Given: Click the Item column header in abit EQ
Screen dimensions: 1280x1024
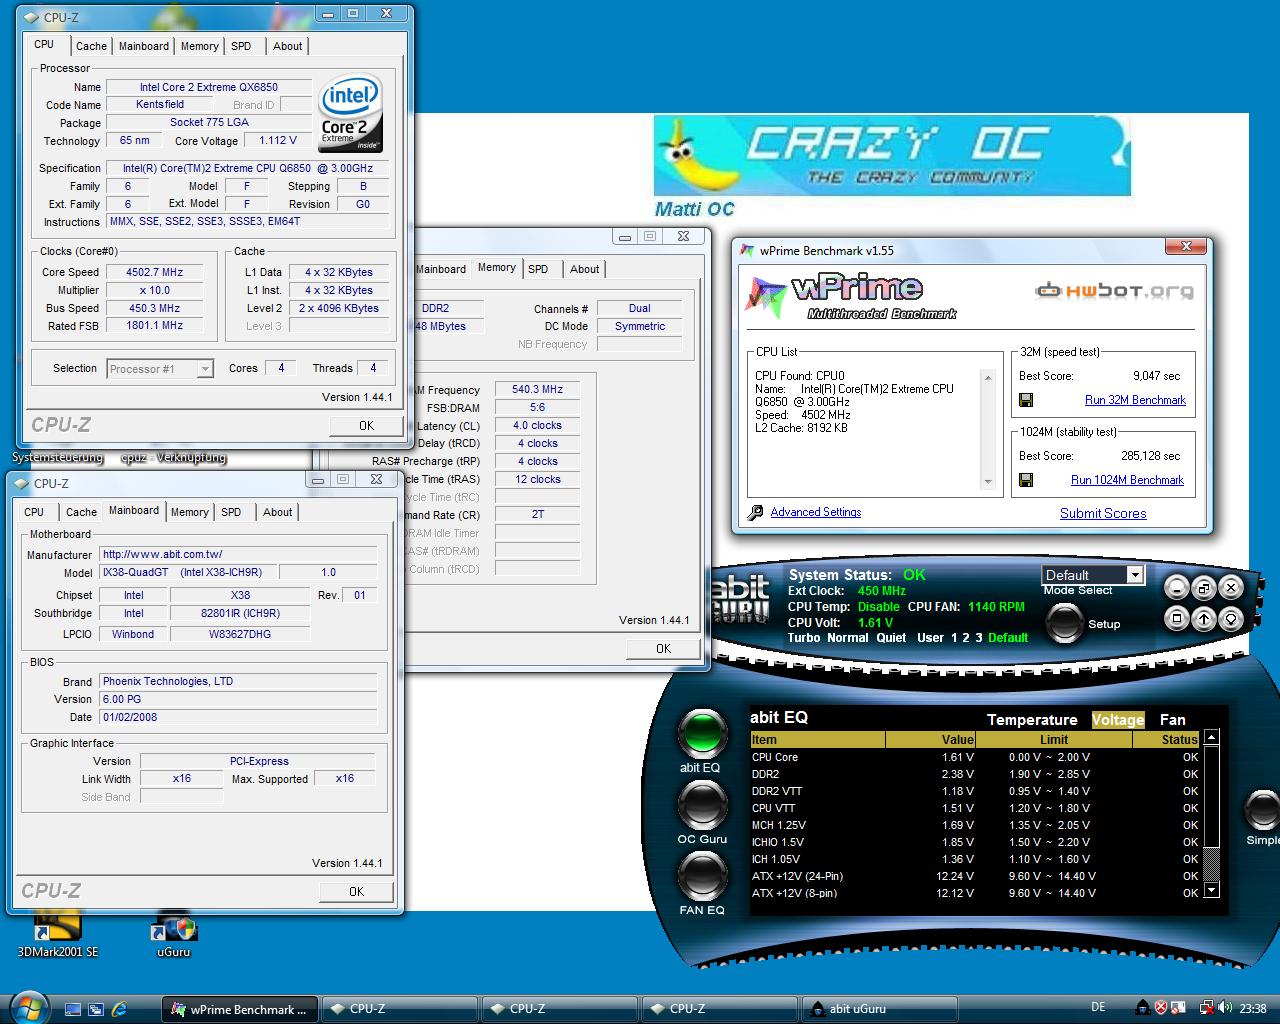Looking at the screenshot, I should coord(817,740).
